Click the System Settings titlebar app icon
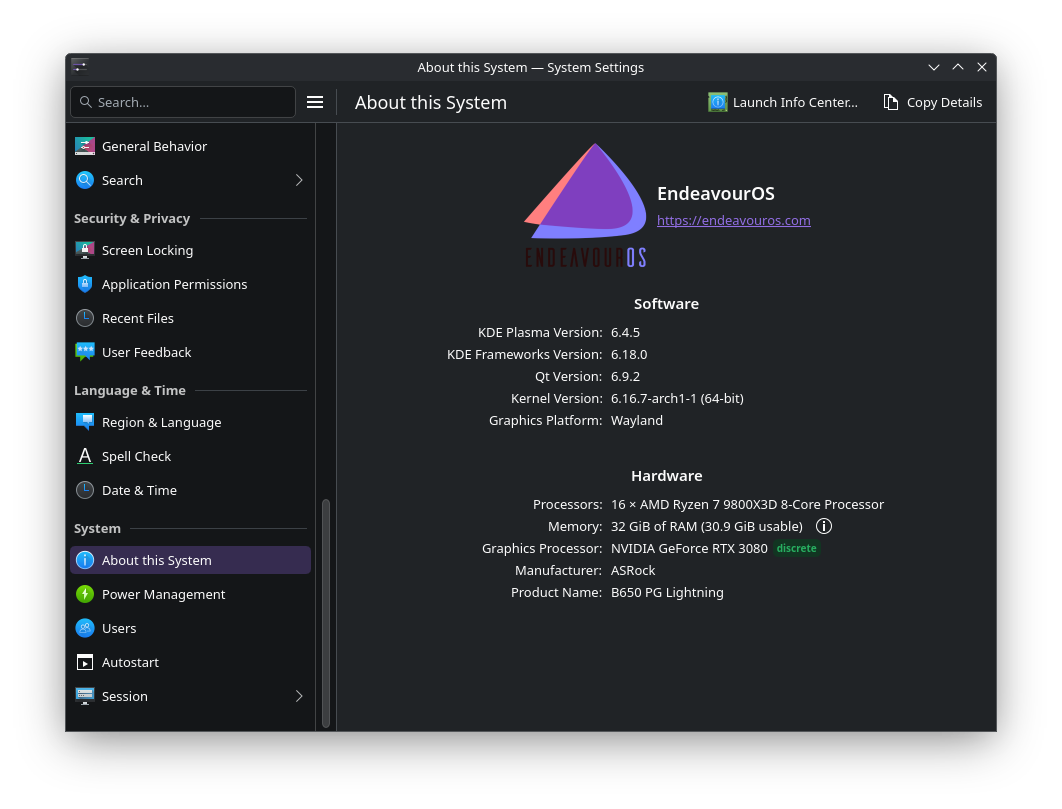This screenshot has width=1062, height=809. coord(80,66)
